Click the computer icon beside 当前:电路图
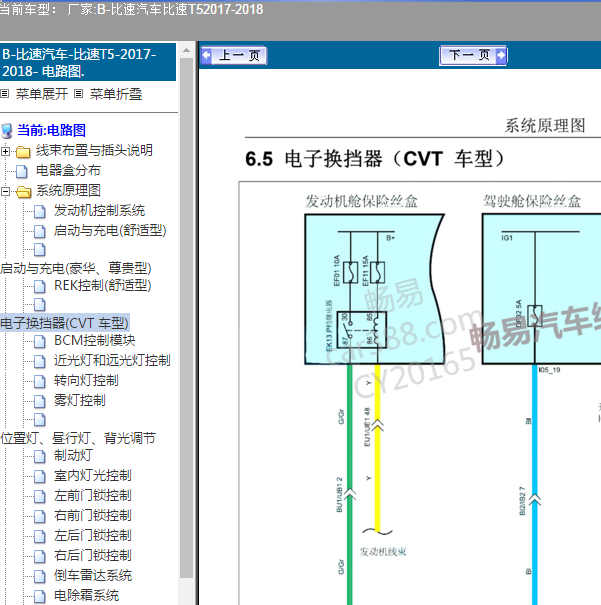Screen dimensions: 601x605 (7, 131)
